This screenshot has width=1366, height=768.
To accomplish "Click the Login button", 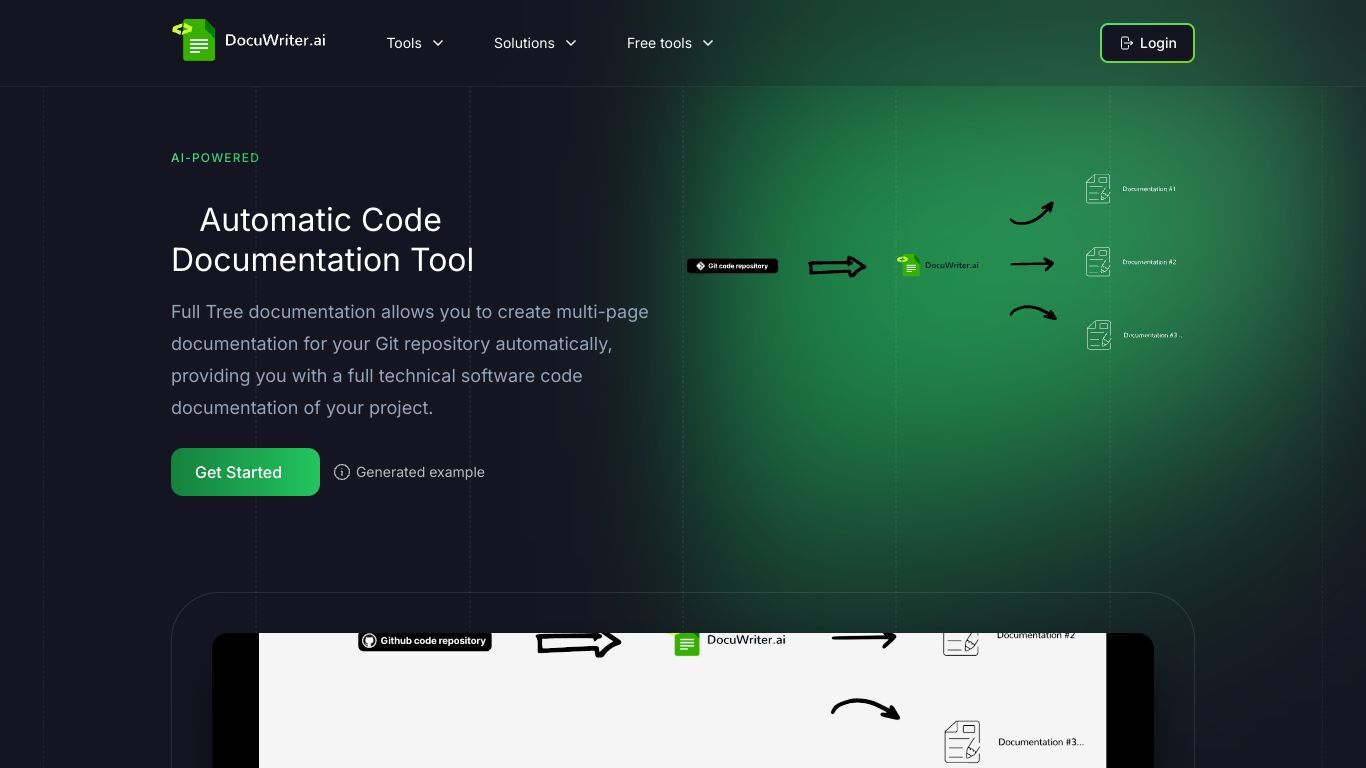I will 1147,43.
